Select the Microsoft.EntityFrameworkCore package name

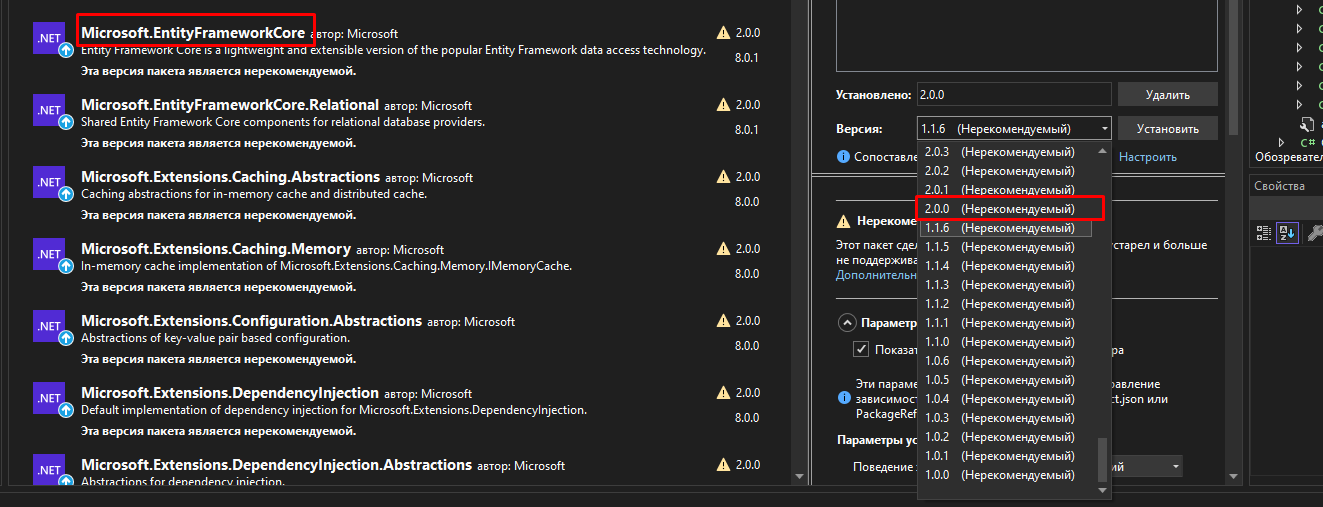pos(193,33)
